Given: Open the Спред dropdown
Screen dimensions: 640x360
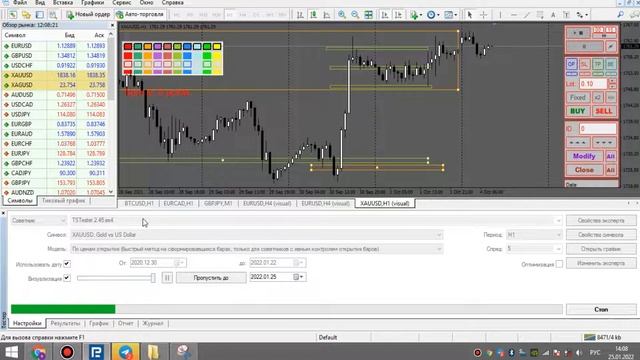Looking at the screenshot, I should click(x=534, y=249).
